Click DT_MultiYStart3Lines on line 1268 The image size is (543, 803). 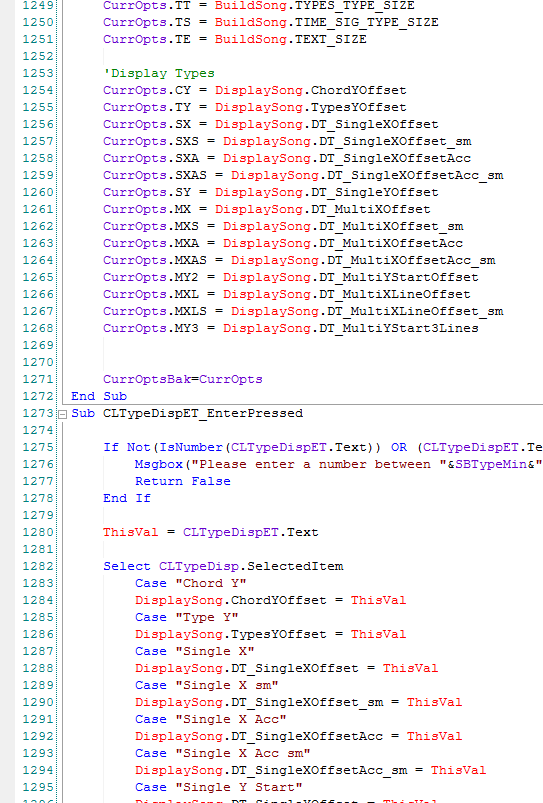click(399, 328)
